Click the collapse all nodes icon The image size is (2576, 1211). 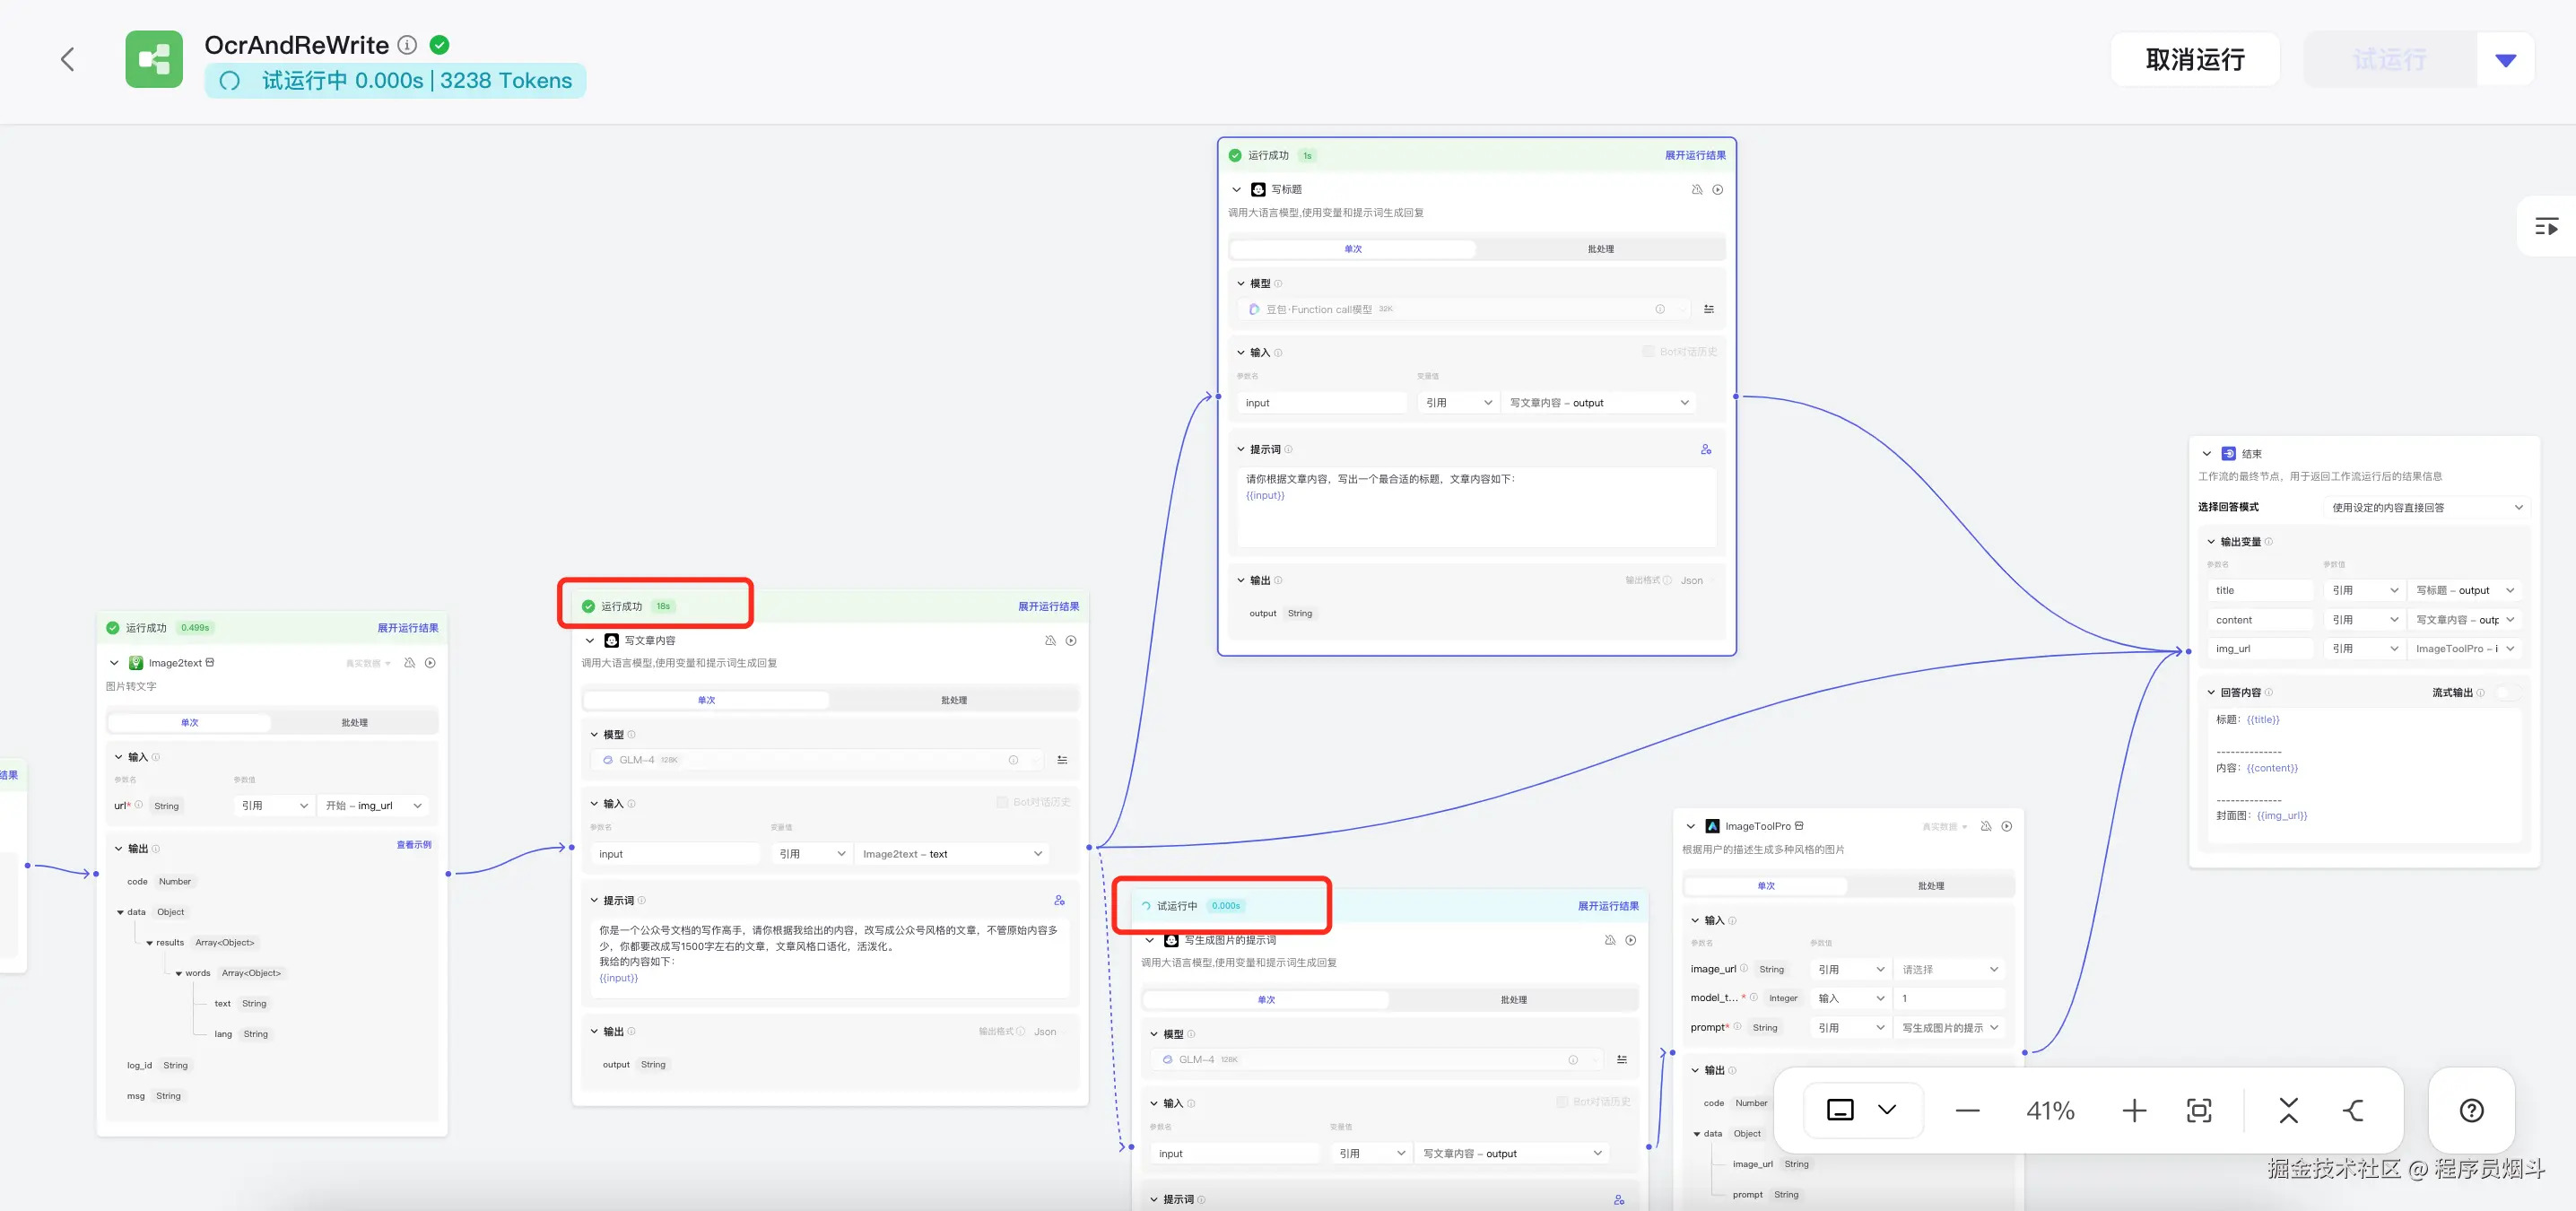[2288, 1110]
